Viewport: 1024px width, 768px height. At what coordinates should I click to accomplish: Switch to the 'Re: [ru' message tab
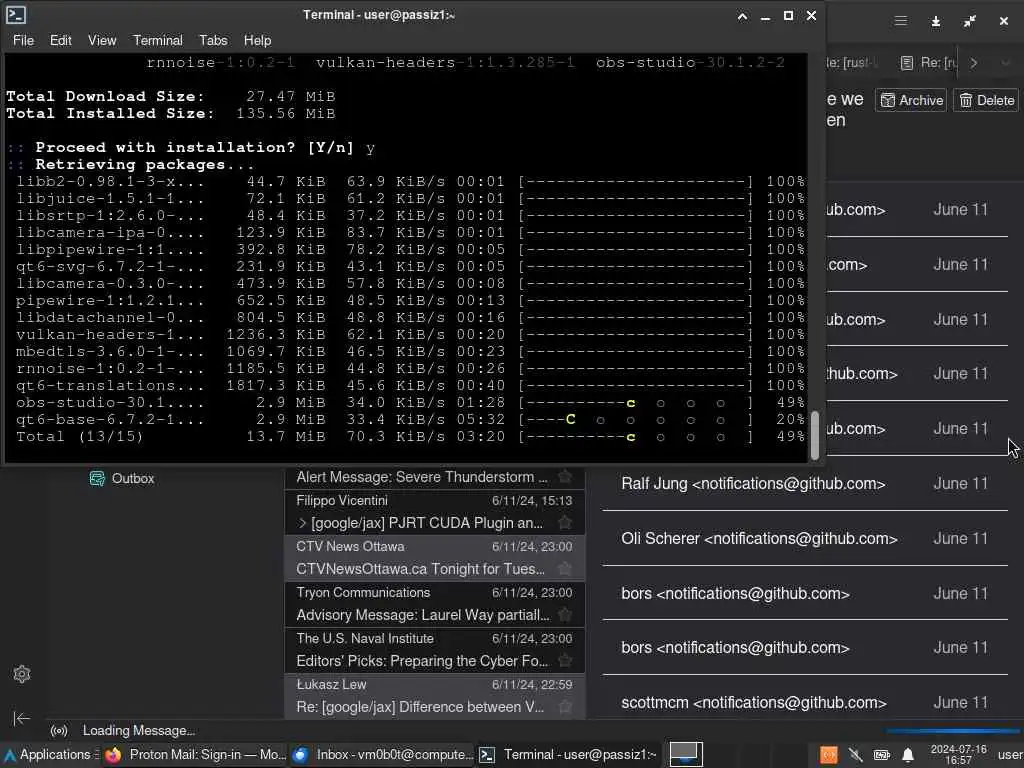click(x=928, y=63)
